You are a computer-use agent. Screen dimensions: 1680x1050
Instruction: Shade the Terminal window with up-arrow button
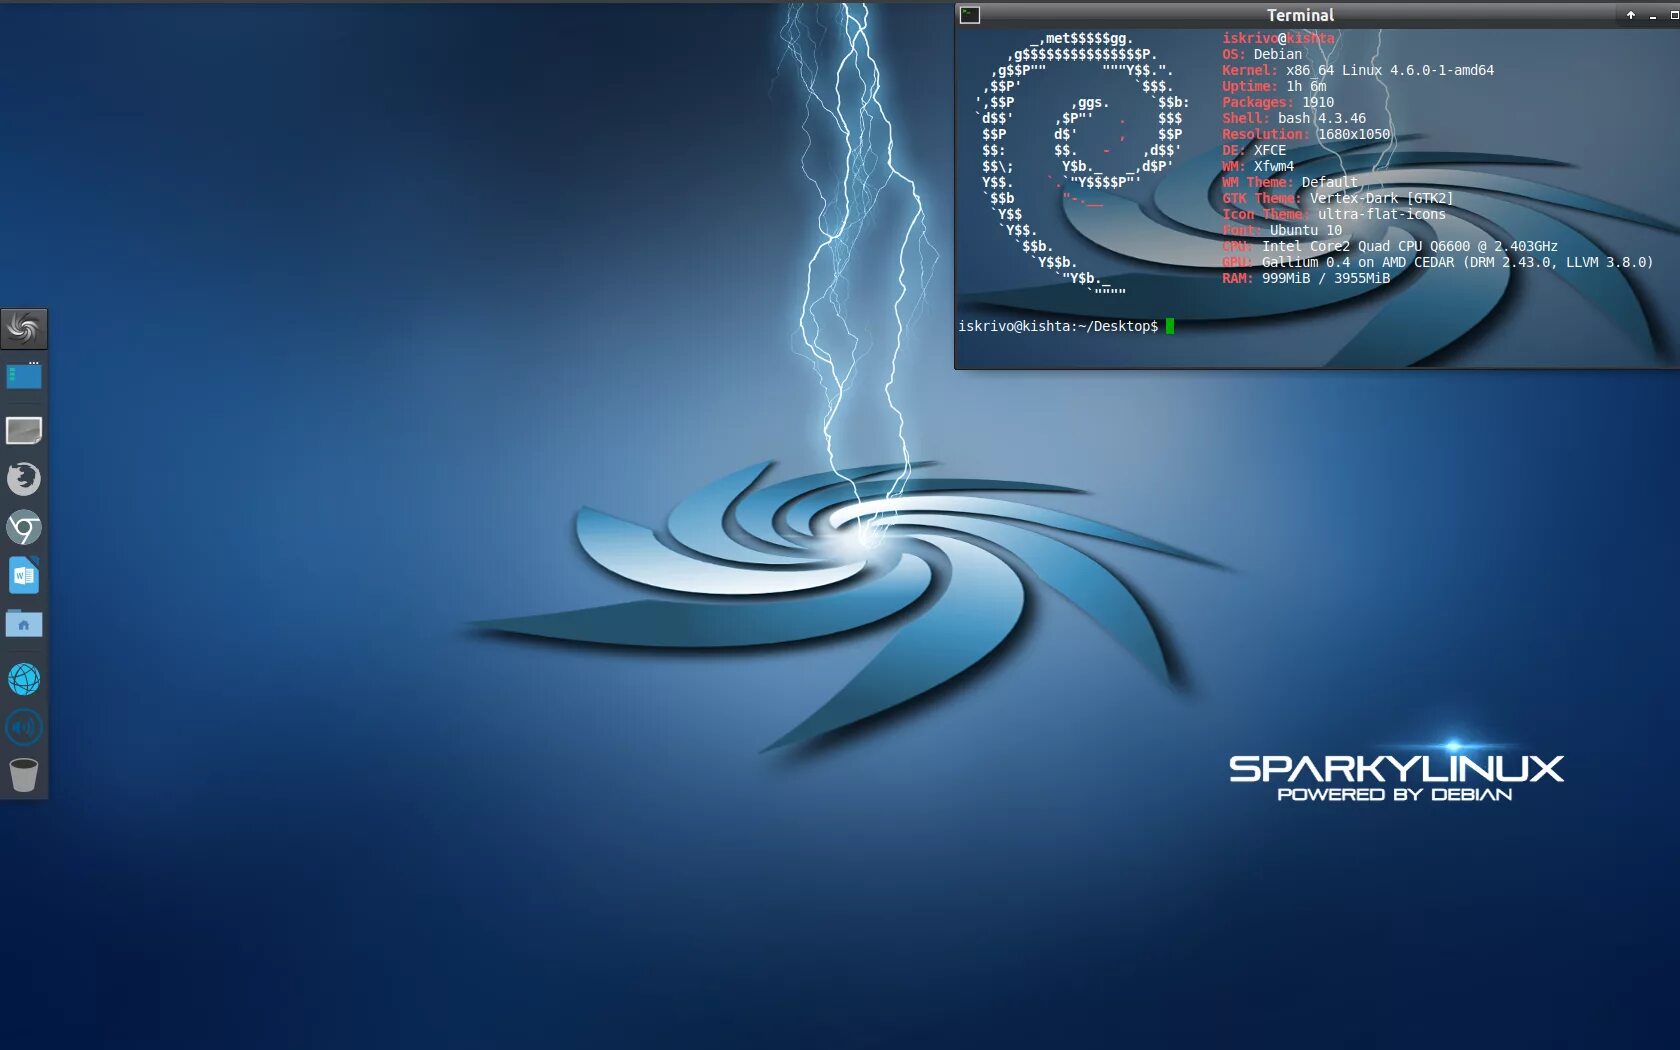1631,15
